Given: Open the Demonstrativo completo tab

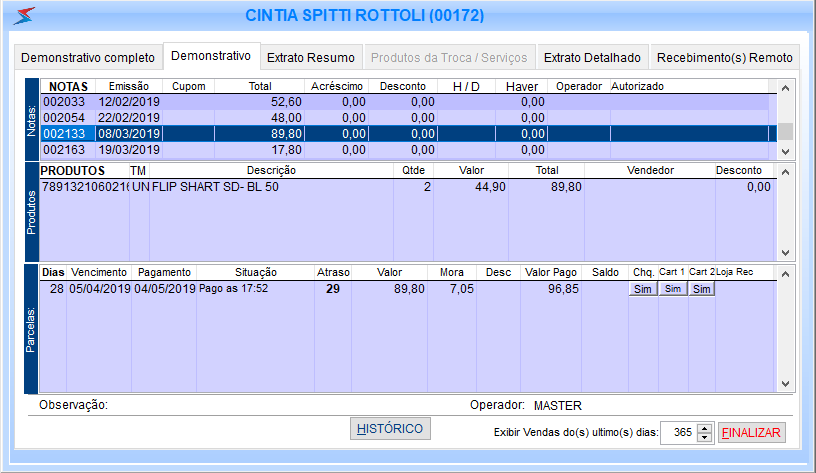Looking at the screenshot, I should (x=88, y=57).
